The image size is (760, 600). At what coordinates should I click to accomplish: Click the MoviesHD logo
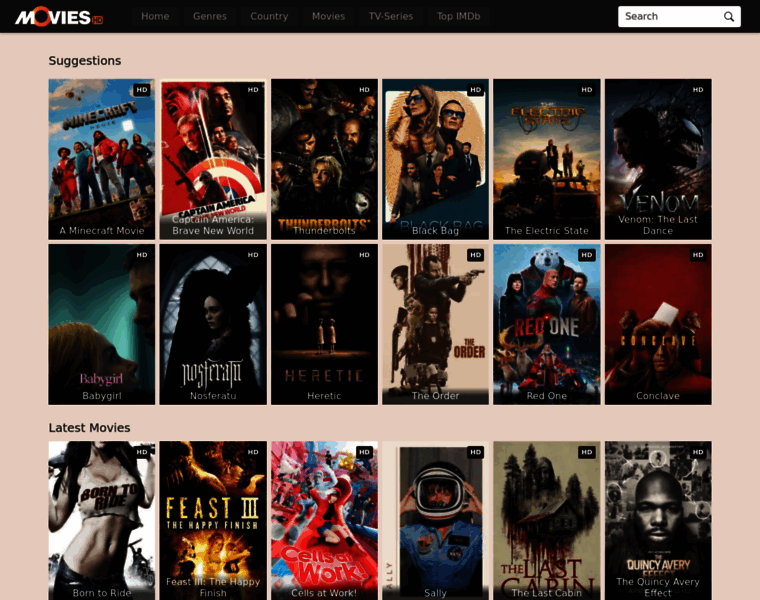click(x=59, y=16)
